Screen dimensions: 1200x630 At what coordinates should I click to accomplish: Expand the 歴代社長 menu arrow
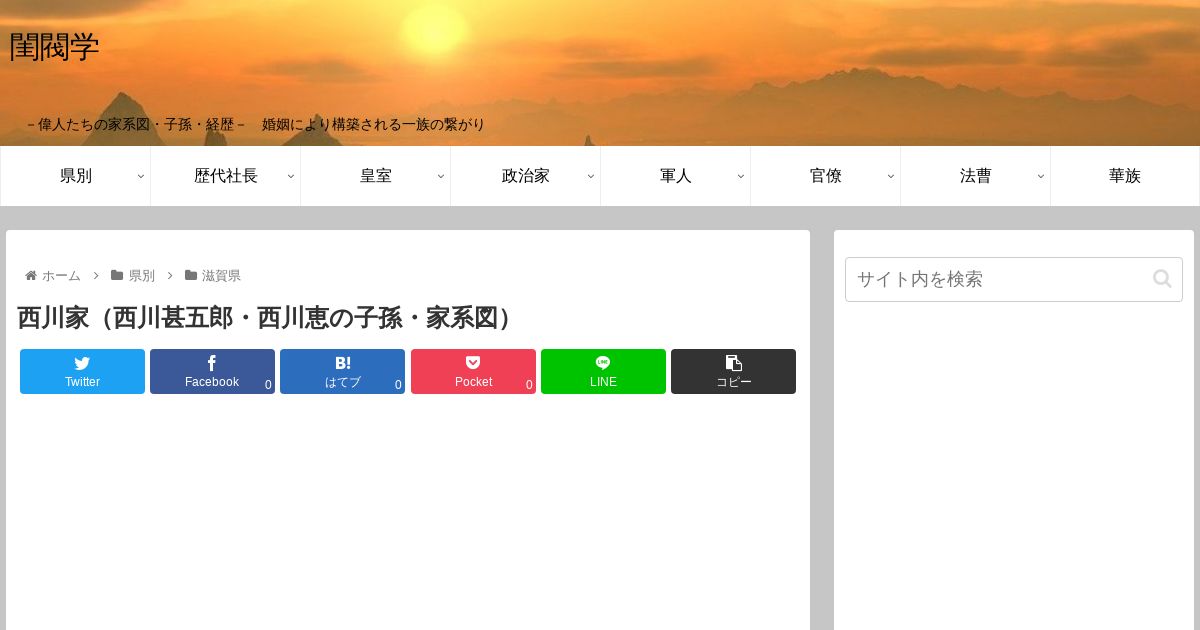coord(290,176)
